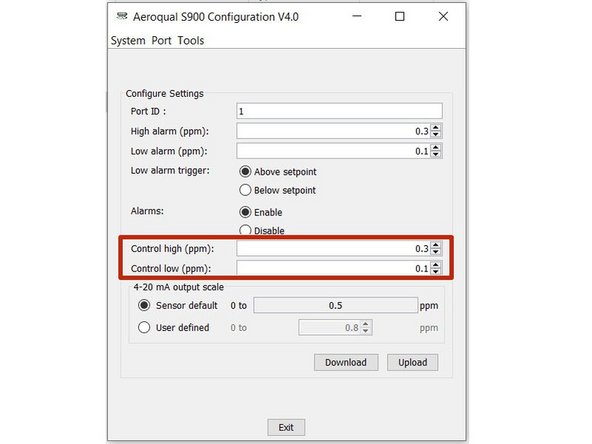The width and height of the screenshot is (592, 444).
Task: Open the Tools menu
Action: click(191, 40)
